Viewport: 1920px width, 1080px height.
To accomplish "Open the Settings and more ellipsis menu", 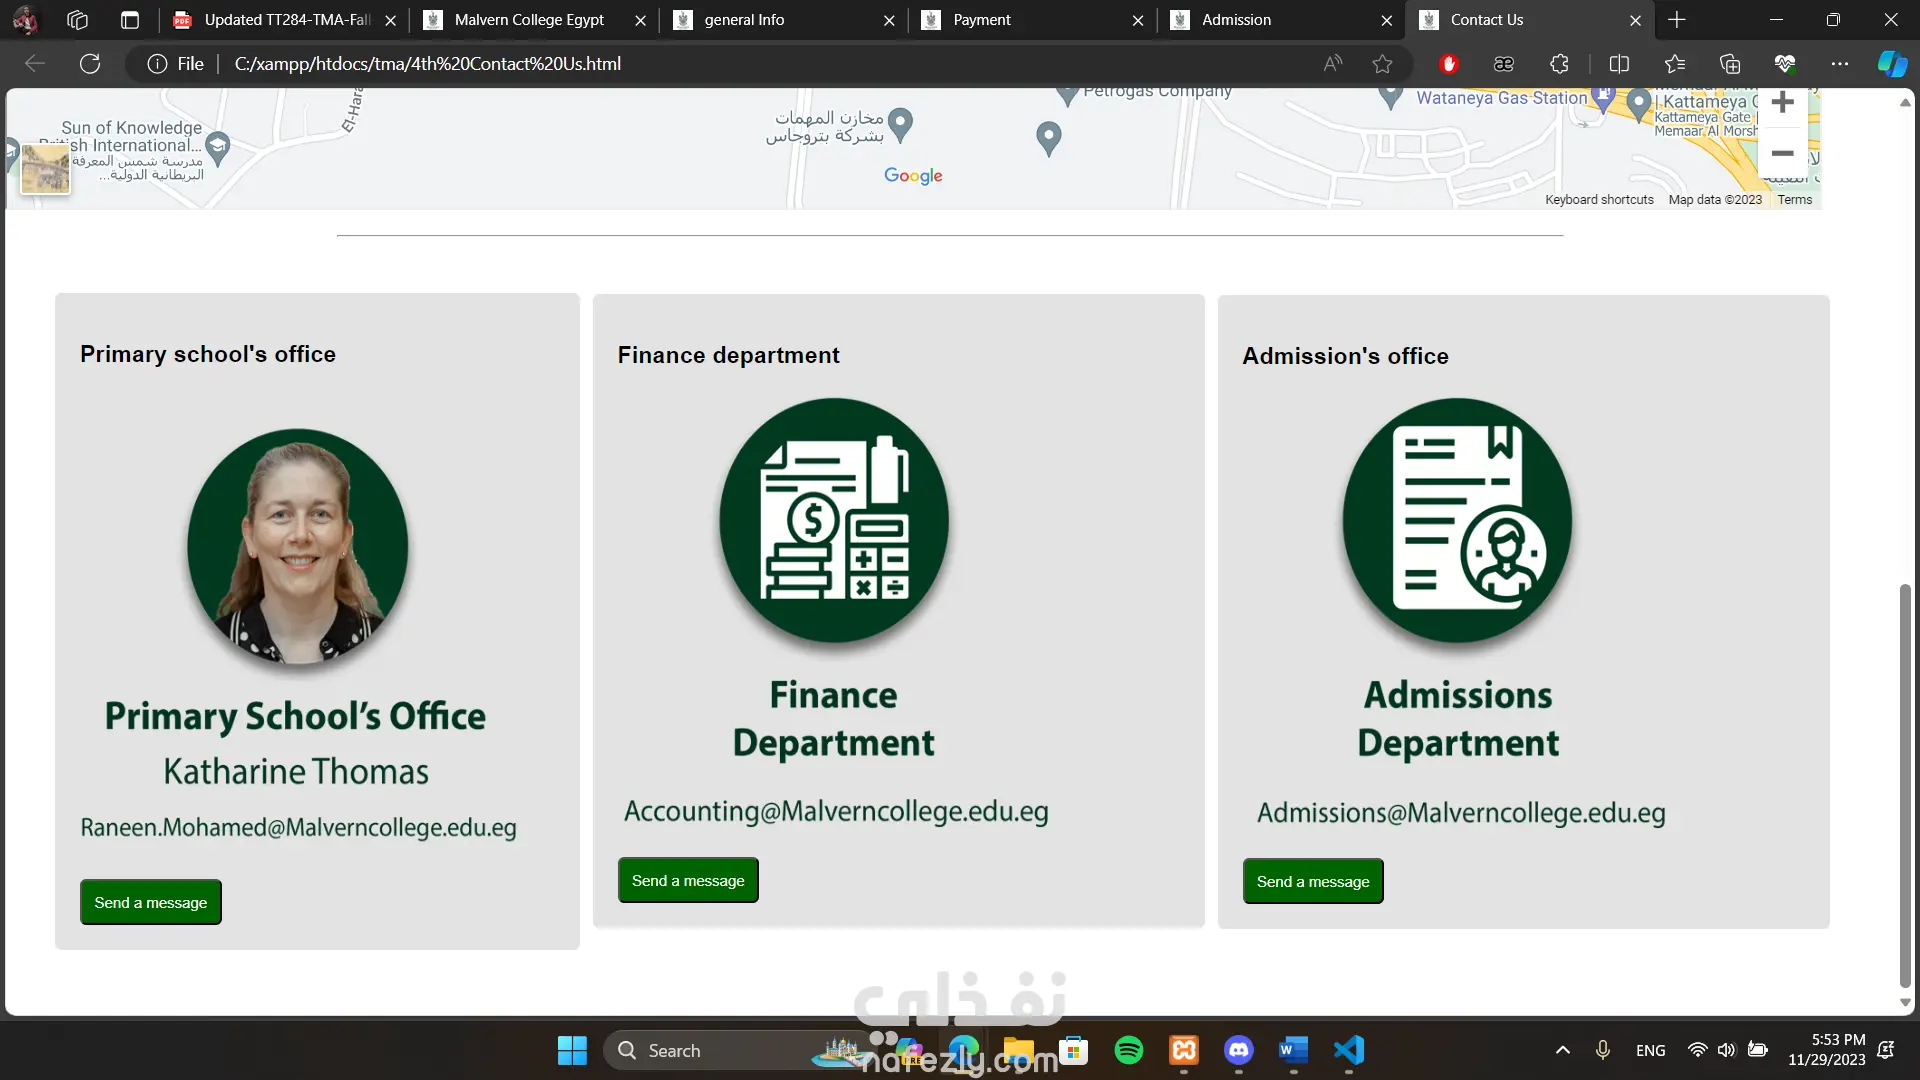I will coord(1840,64).
